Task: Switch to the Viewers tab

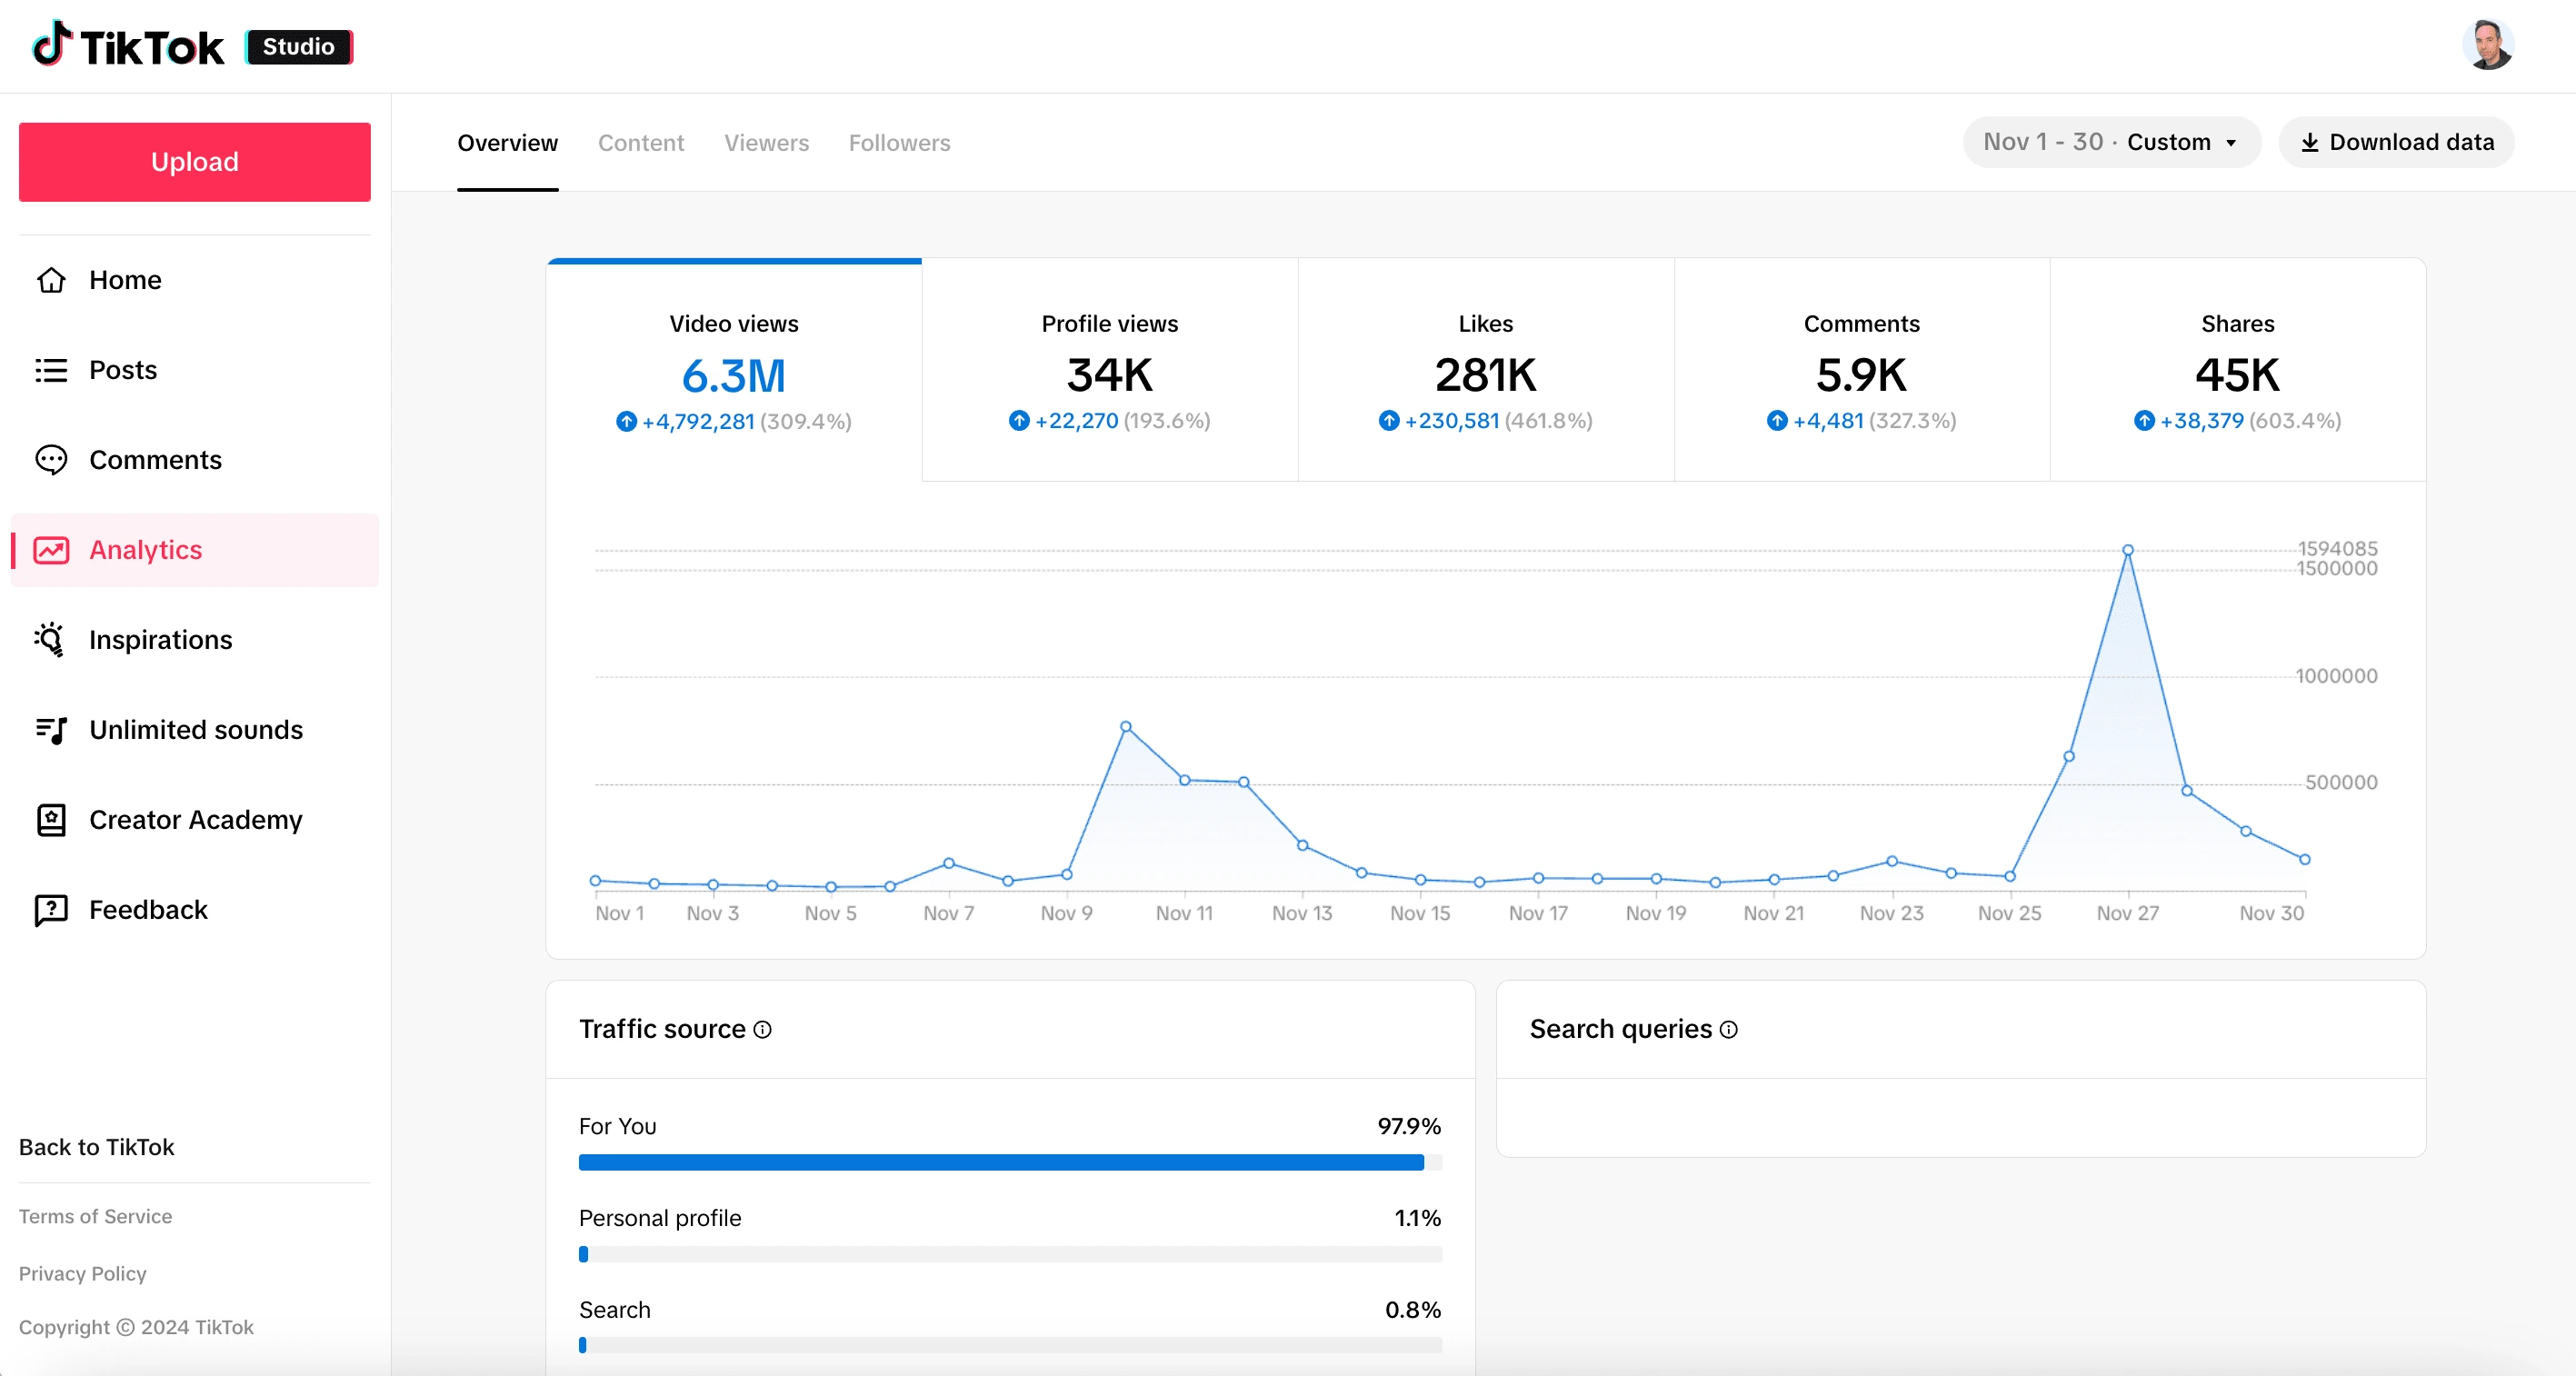Action: [x=767, y=143]
